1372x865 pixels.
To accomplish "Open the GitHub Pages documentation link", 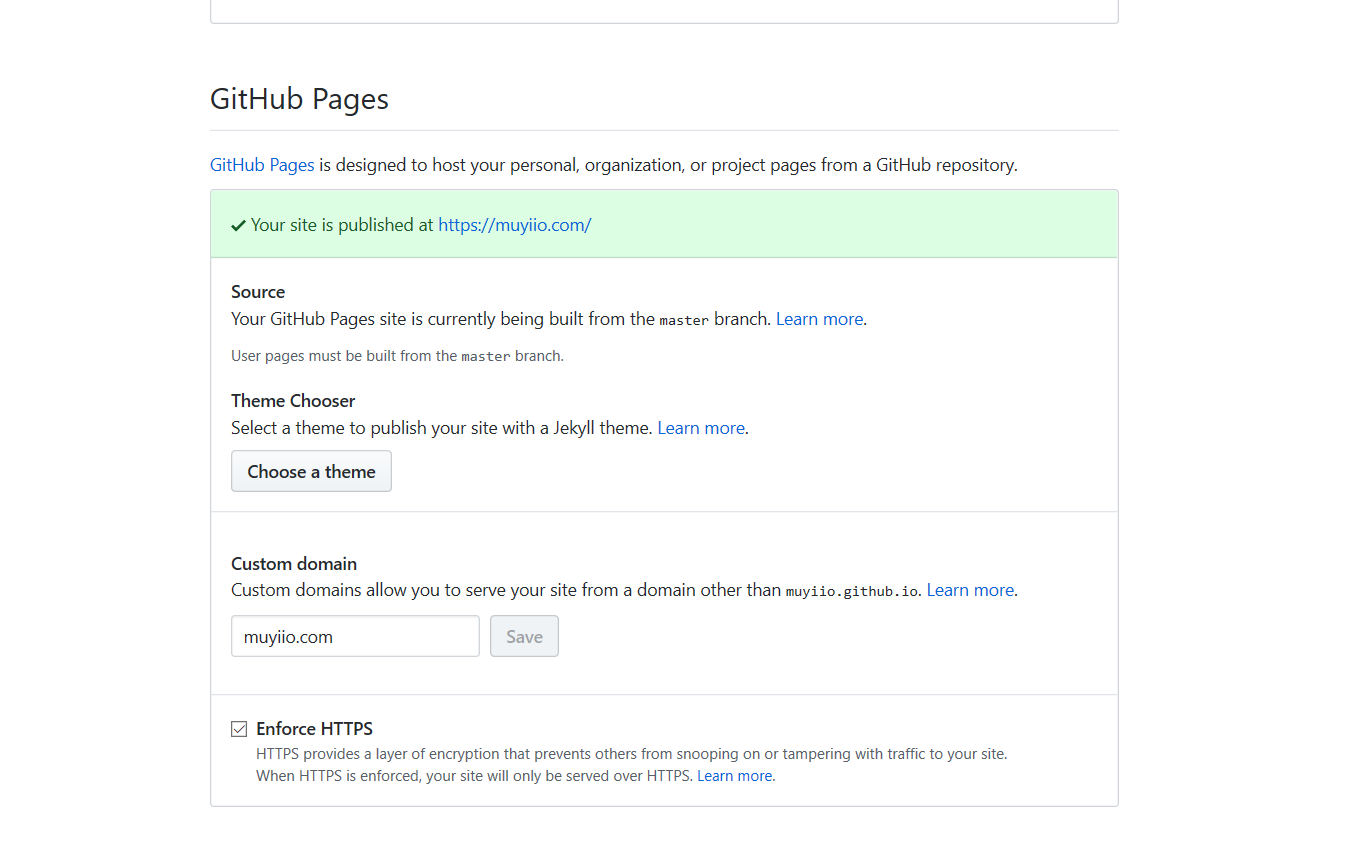I will click(262, 165).
